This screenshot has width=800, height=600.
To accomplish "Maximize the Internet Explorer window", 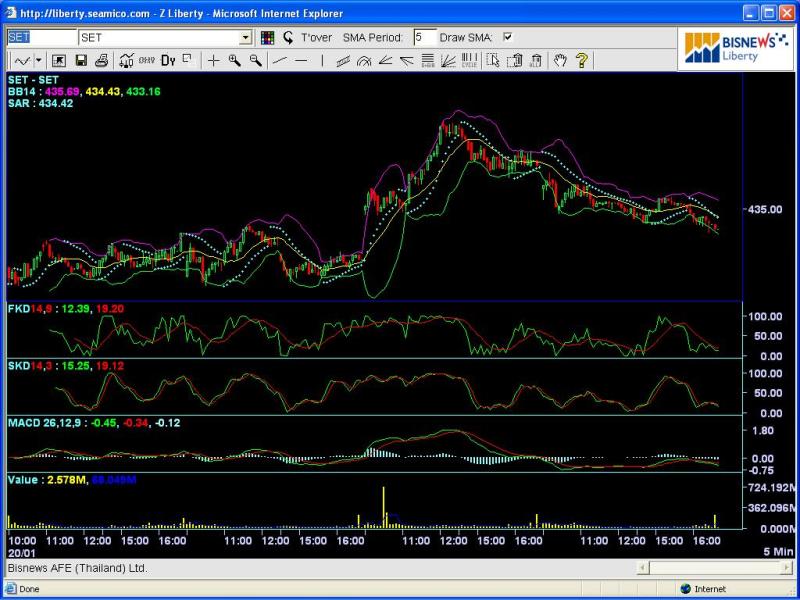I will (x=769, y=13).
